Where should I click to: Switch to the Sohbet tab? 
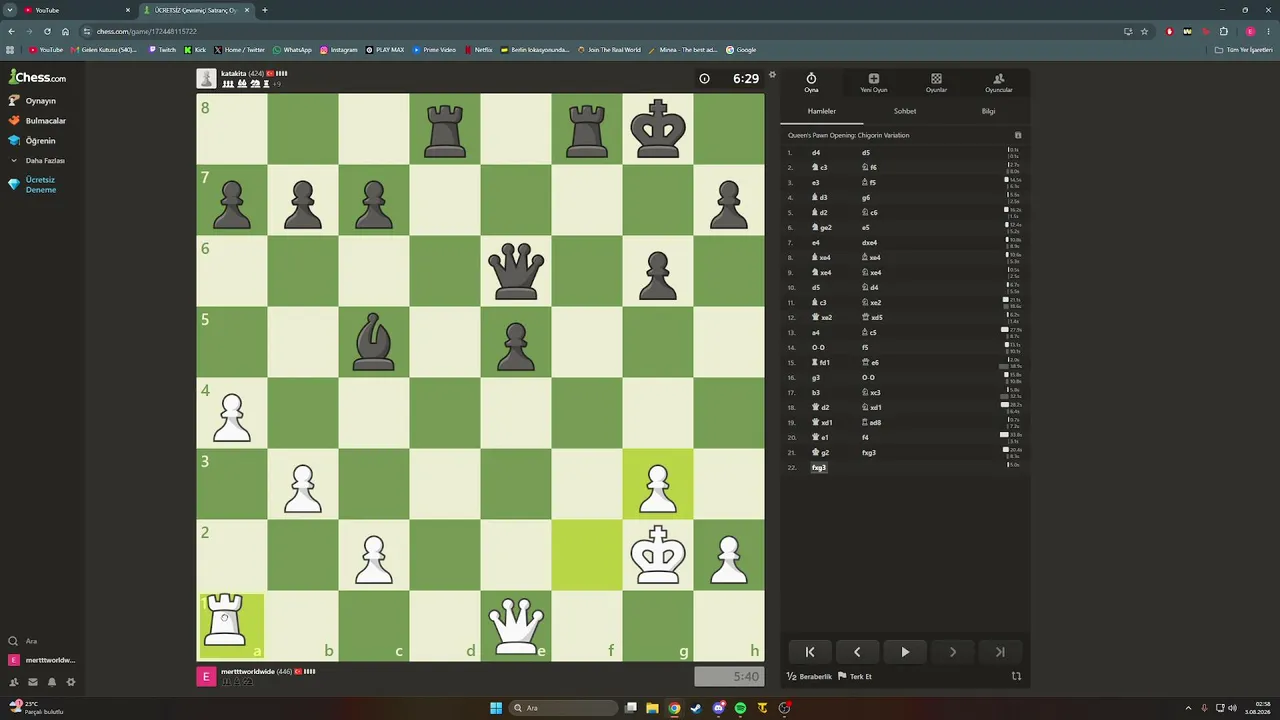pyautogui.click(x=904, y=111)
